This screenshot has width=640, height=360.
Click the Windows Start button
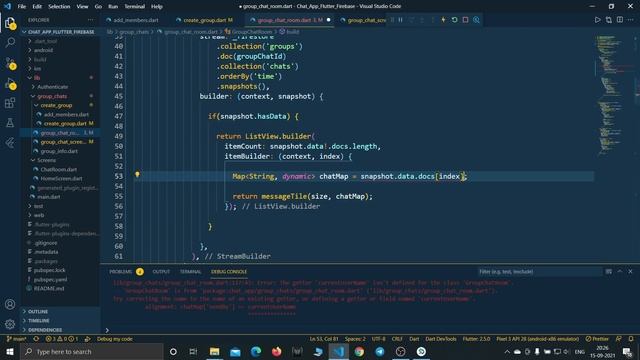[10, 351]
